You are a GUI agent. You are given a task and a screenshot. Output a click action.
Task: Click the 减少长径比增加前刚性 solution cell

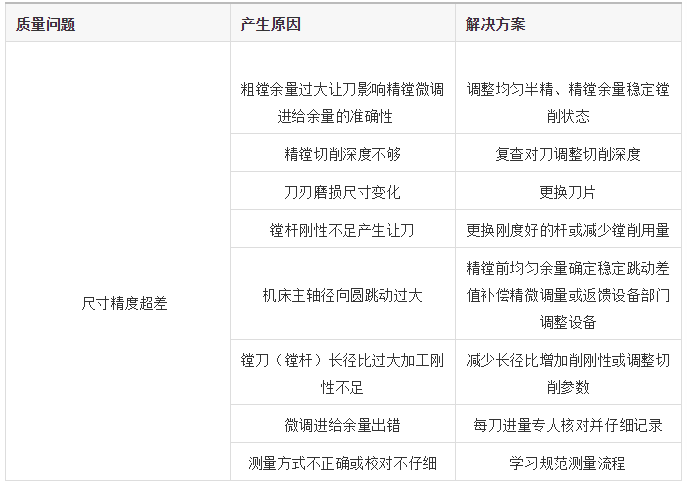coord(568,373)
